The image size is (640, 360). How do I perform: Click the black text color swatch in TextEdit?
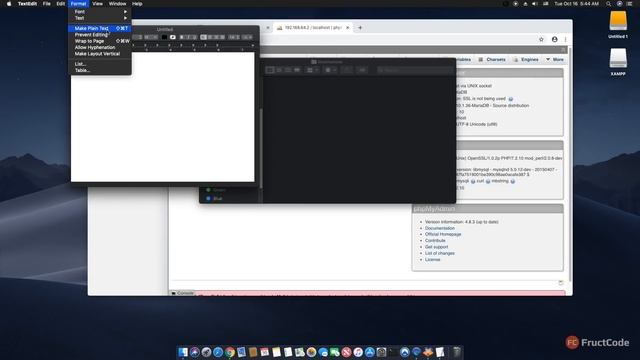pyautogui.click(x=164, y=37)
